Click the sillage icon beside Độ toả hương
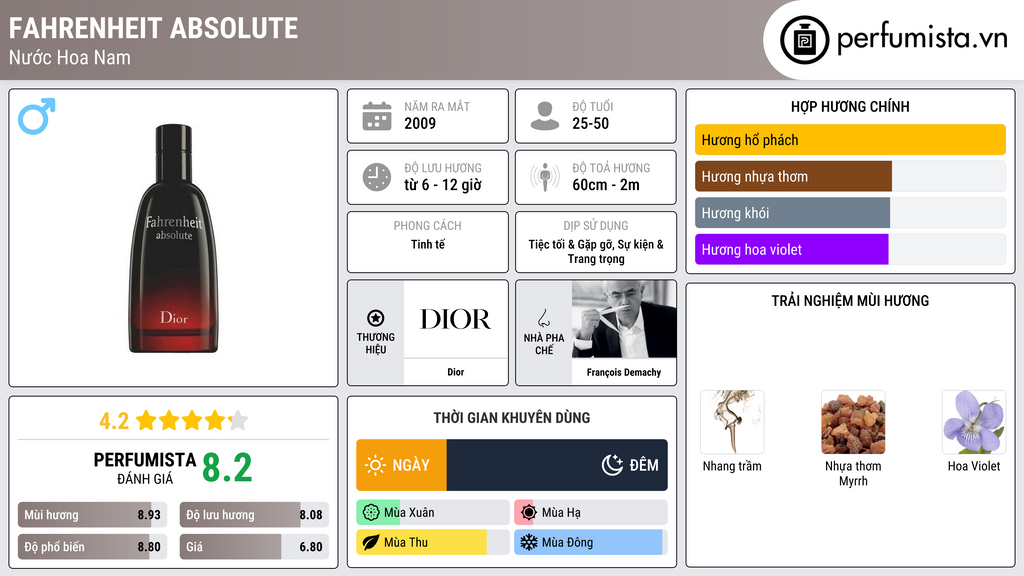This screenshot has height=576, width=1024. click(x=545, y=177)
